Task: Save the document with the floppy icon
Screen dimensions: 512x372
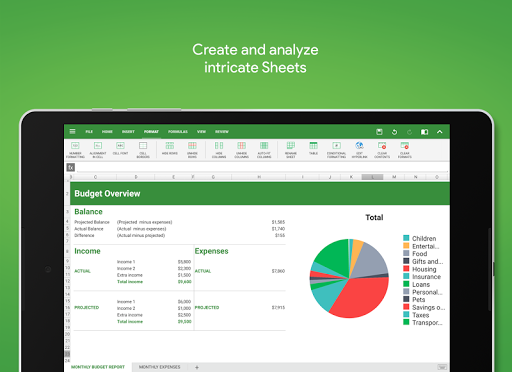Action: [x=379, y=132]
